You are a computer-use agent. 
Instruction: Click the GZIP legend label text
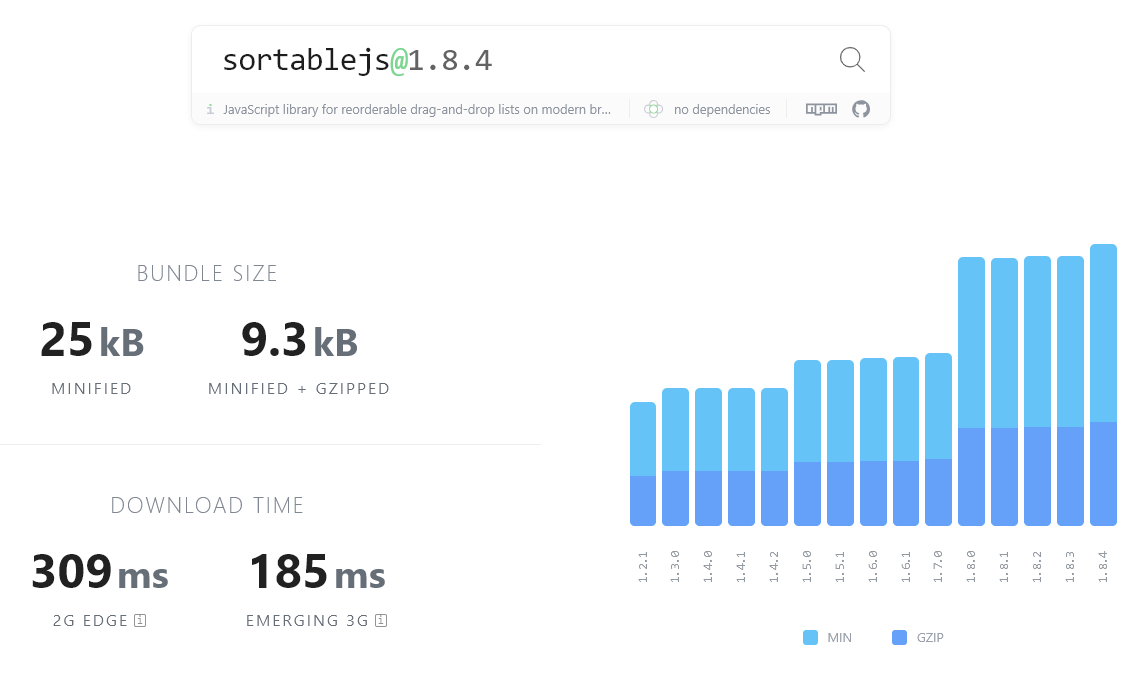point(930,638)
